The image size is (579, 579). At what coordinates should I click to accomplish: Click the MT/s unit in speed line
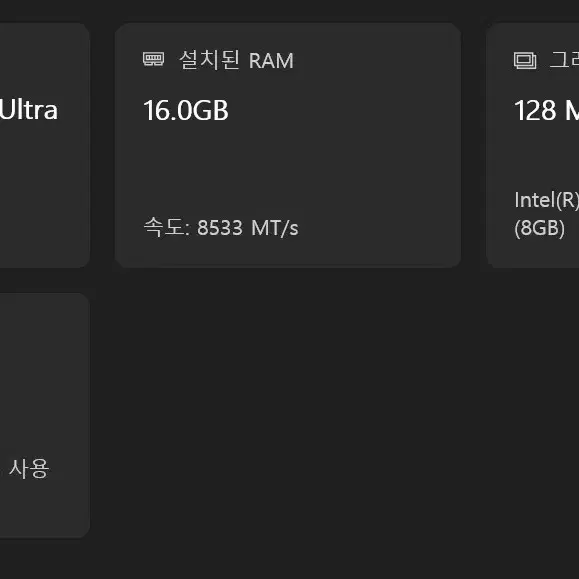point(275,228)
